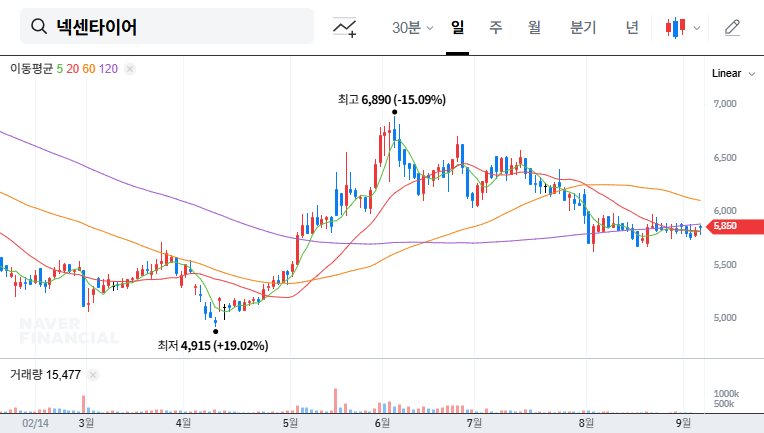Click the 8월 date axis label

(x=586, y=423)
